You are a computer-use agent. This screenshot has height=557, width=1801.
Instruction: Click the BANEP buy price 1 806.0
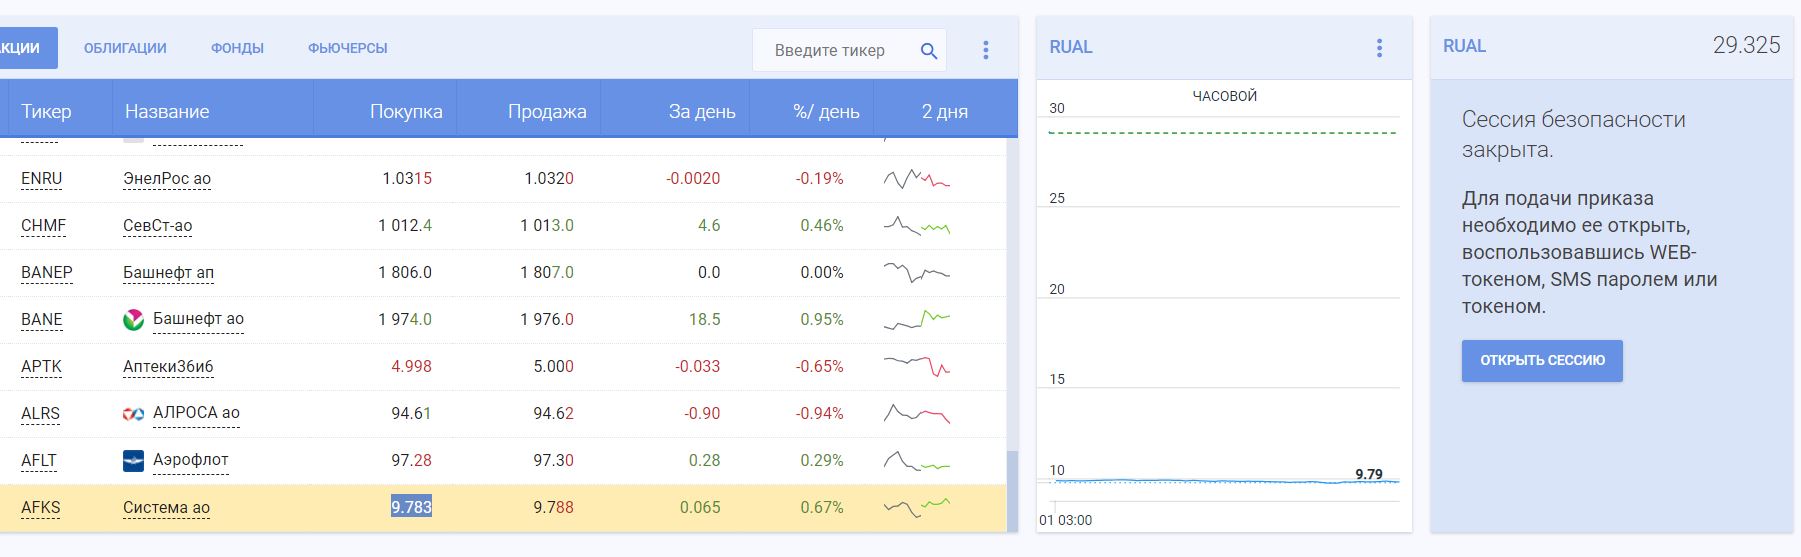click(405, 273)
